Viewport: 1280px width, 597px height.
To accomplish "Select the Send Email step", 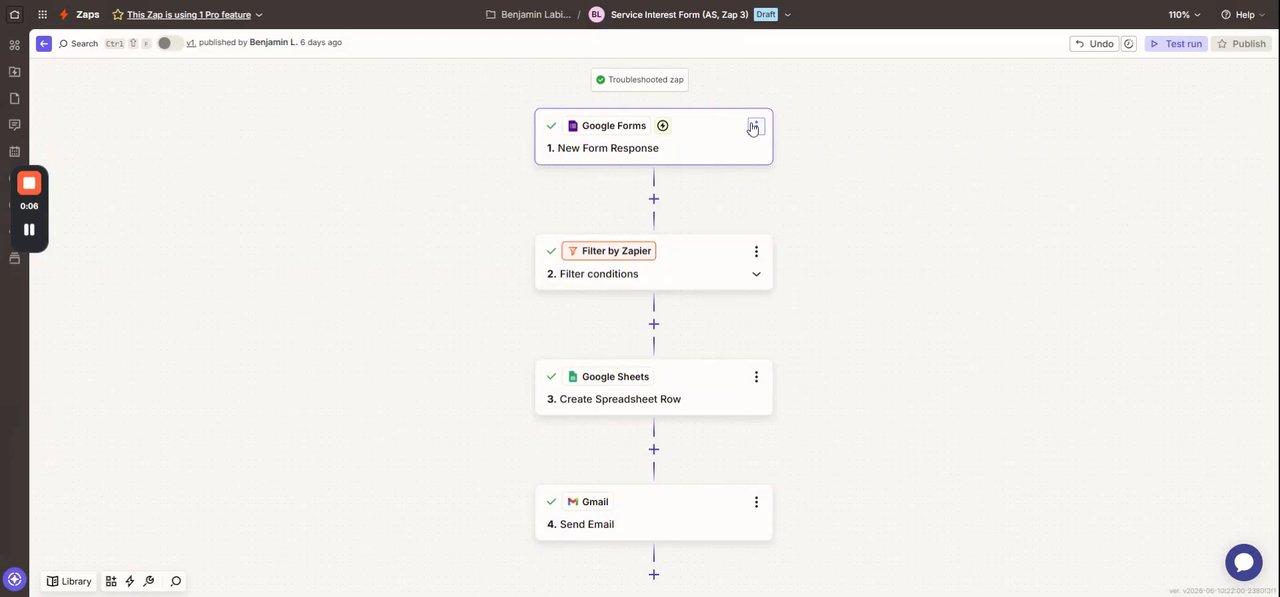I will [x=654, y=512].
